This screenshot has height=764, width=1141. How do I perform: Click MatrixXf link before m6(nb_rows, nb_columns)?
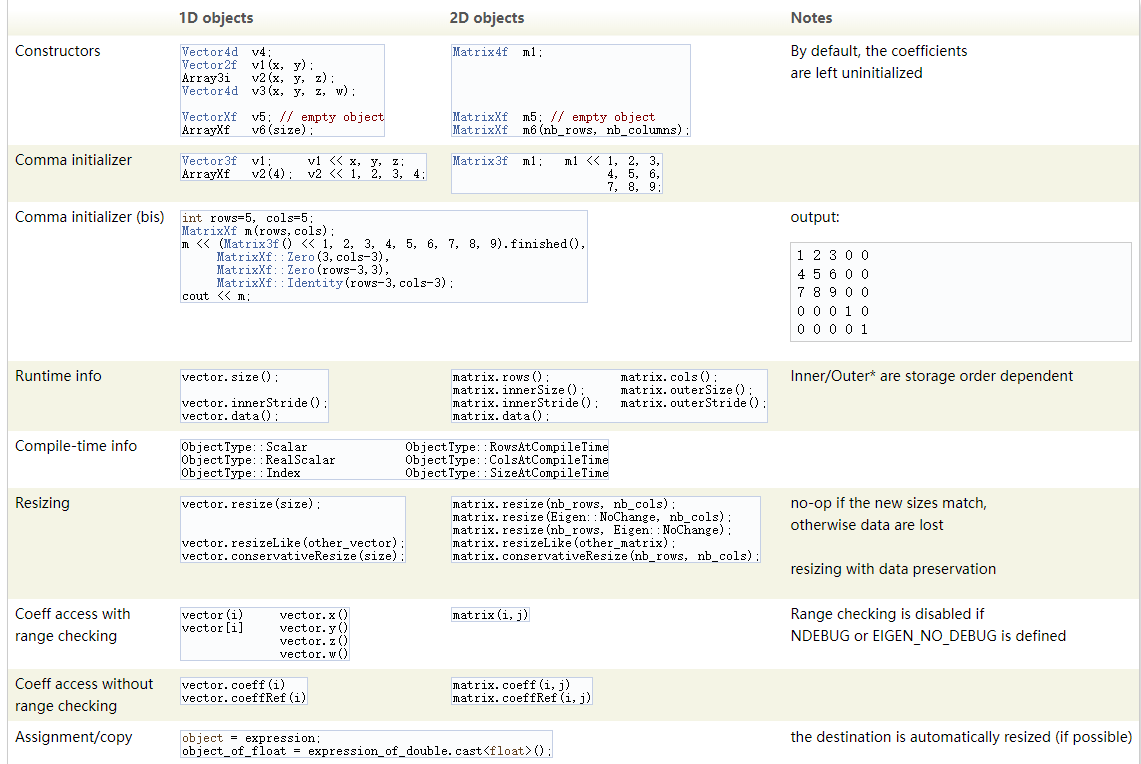pos(479,130)
